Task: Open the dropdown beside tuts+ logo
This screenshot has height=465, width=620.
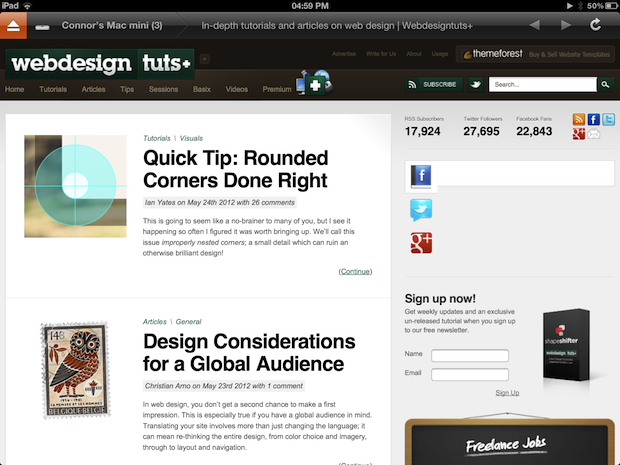Action: 204,59
